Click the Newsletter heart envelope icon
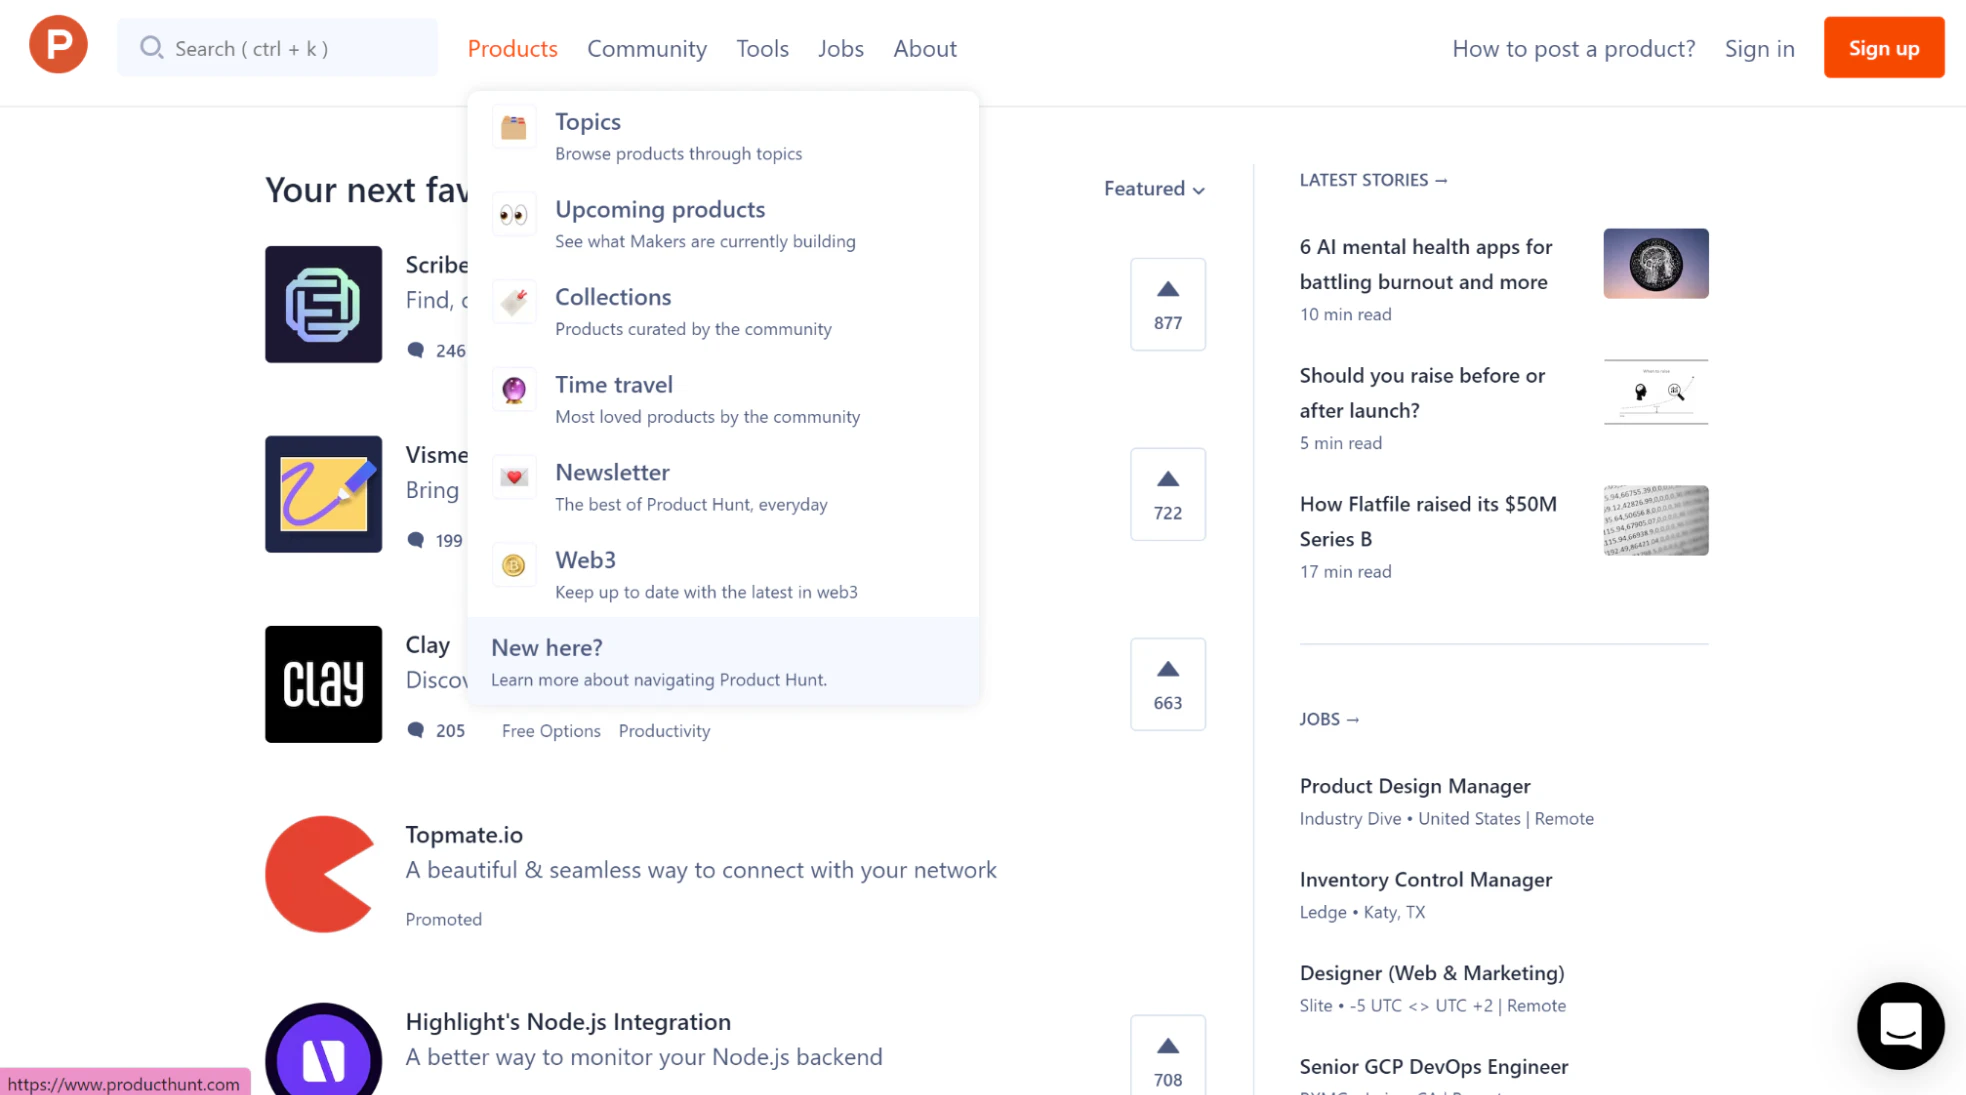1966x1095 pixels. 514,478
